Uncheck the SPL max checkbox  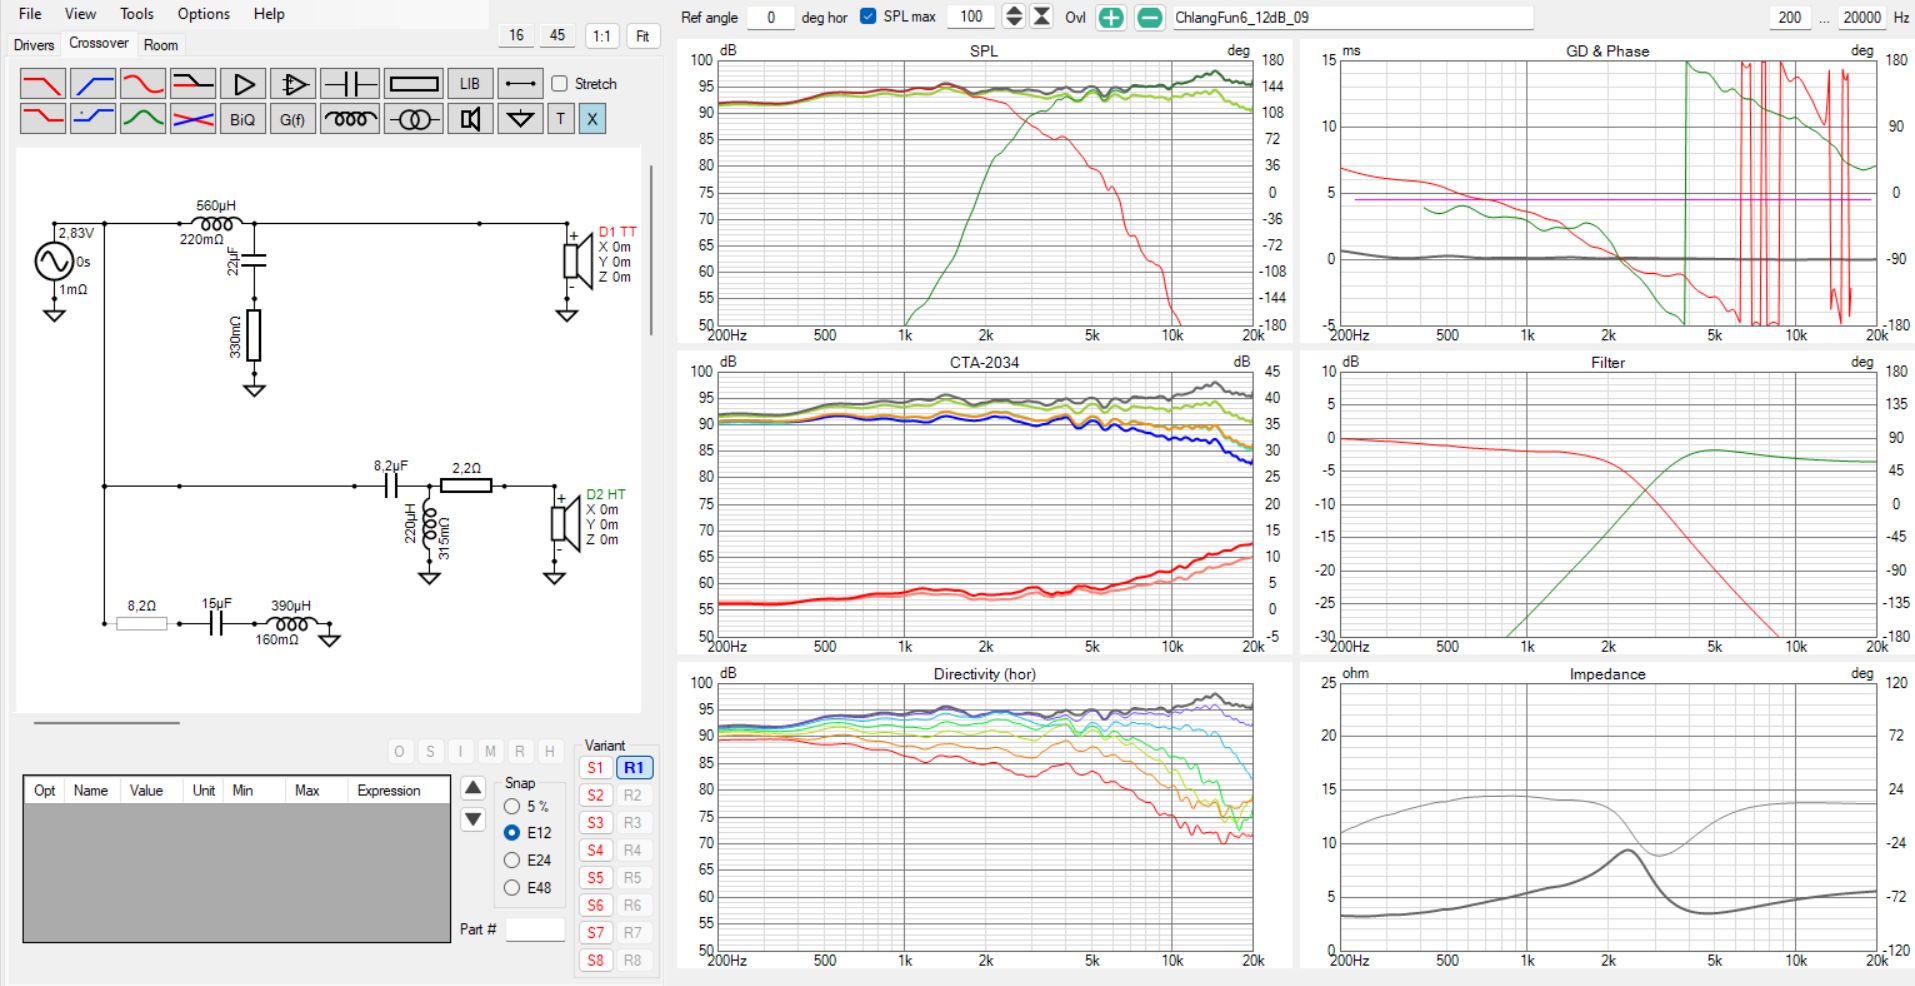[x=868, y=16]
